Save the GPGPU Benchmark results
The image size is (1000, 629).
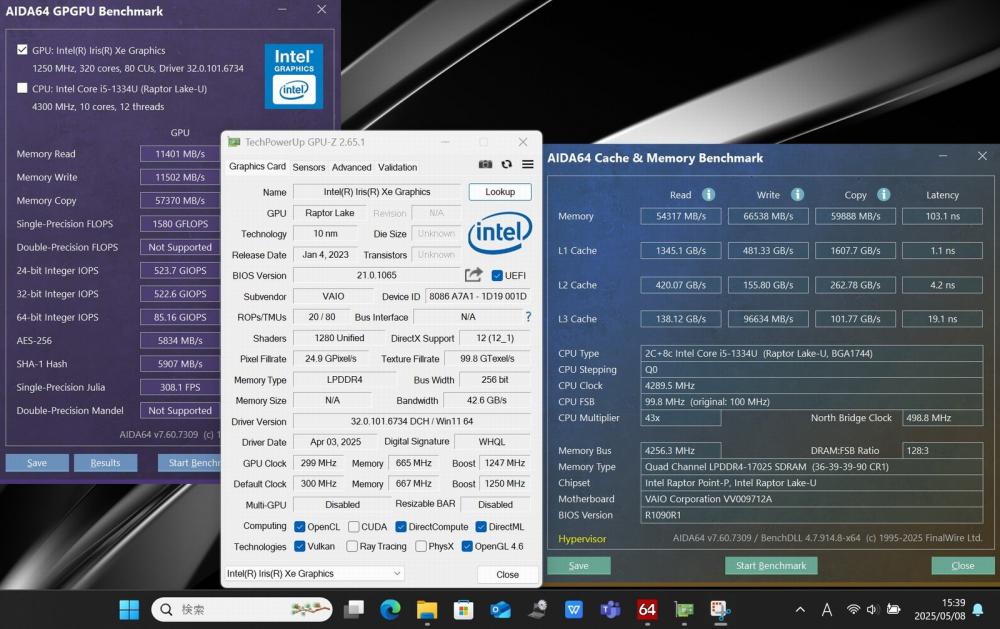pos(37,462)
